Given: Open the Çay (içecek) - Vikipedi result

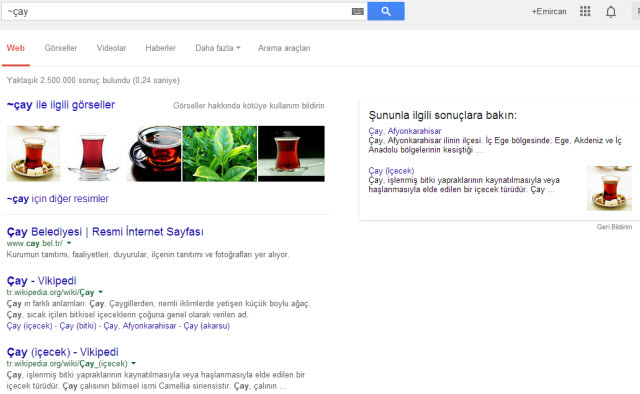Looking at the screenshot, I should point(62,352).
